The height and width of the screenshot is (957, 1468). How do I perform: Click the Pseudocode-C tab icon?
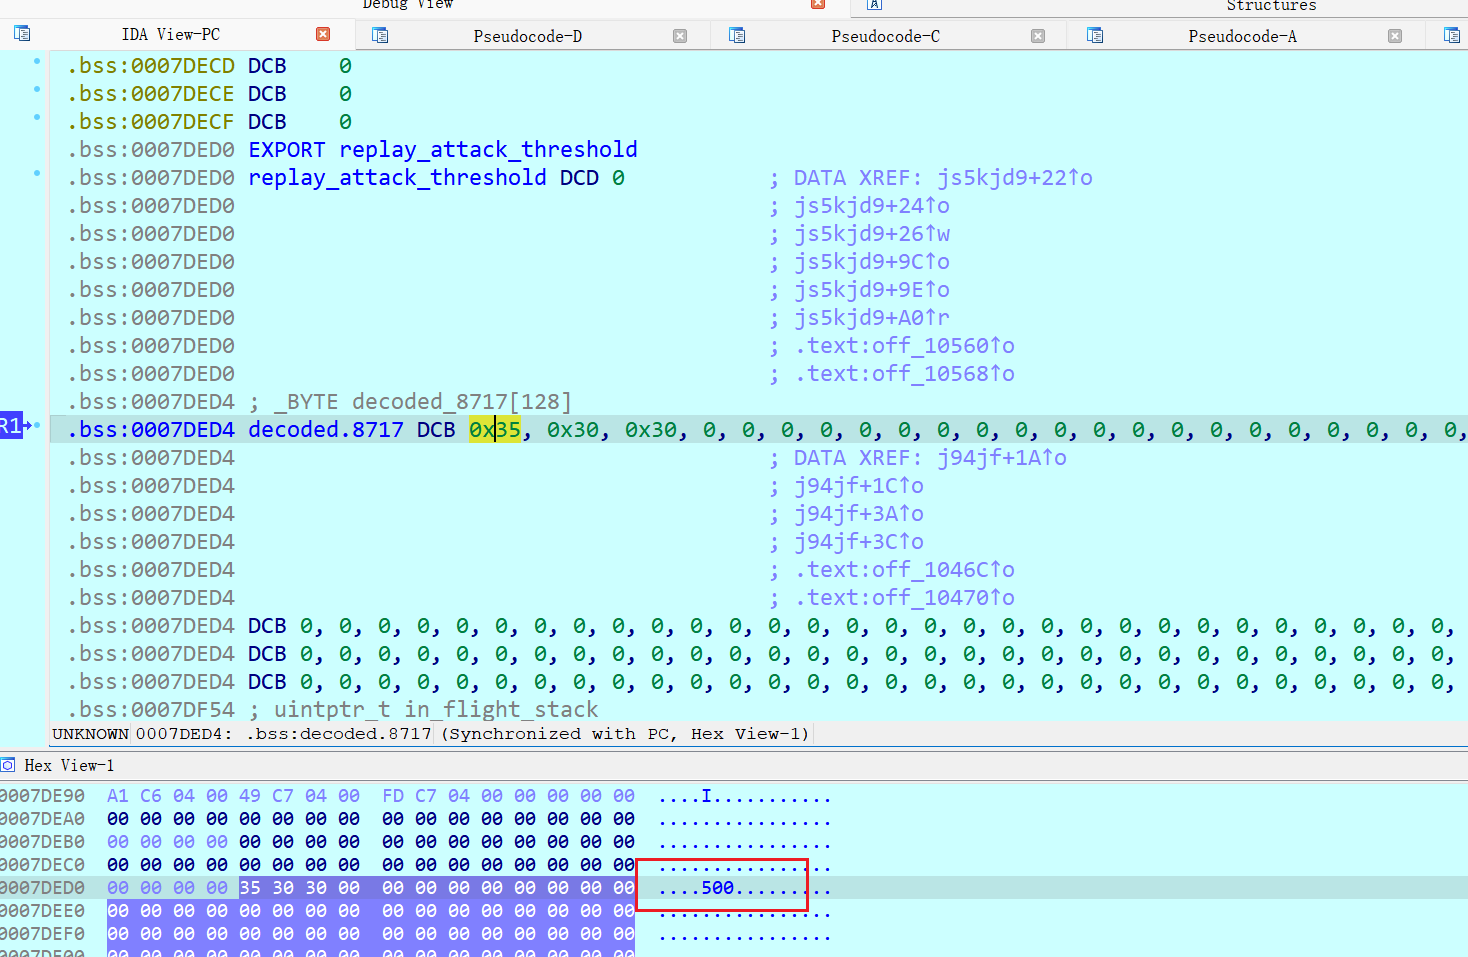(737, 35)
